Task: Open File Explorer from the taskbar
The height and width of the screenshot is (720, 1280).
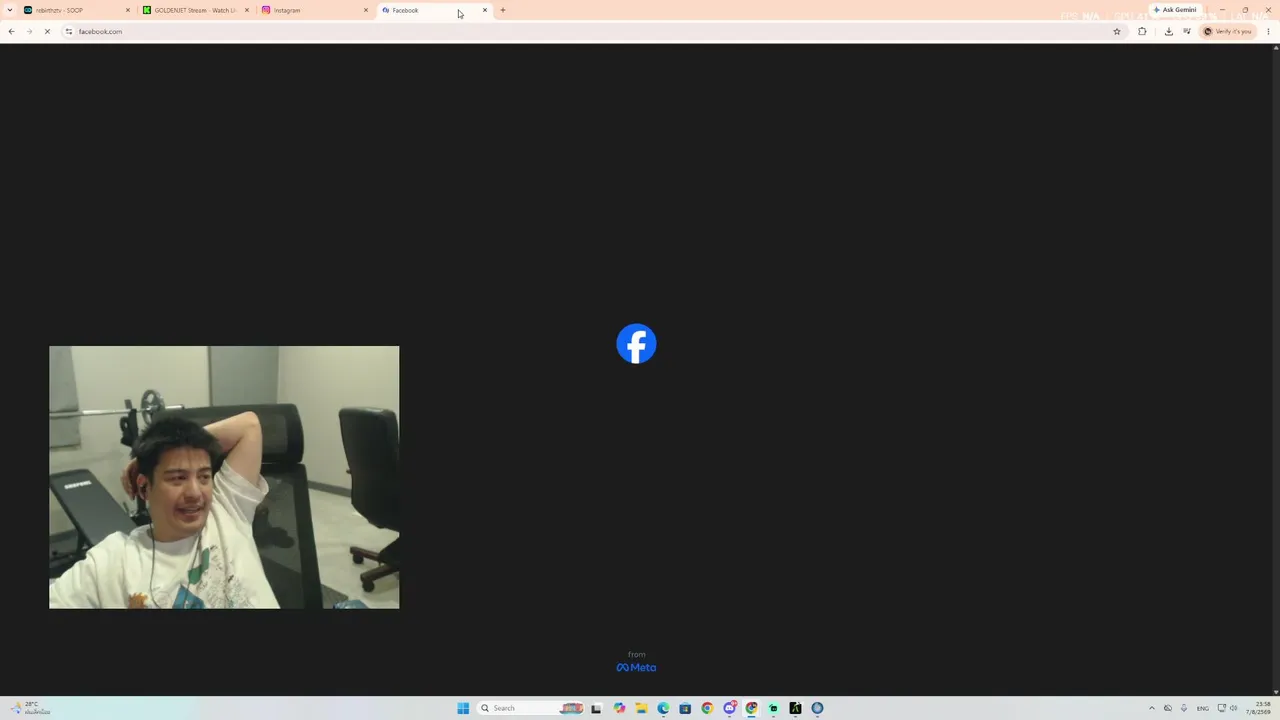Action: click(641, 708)
